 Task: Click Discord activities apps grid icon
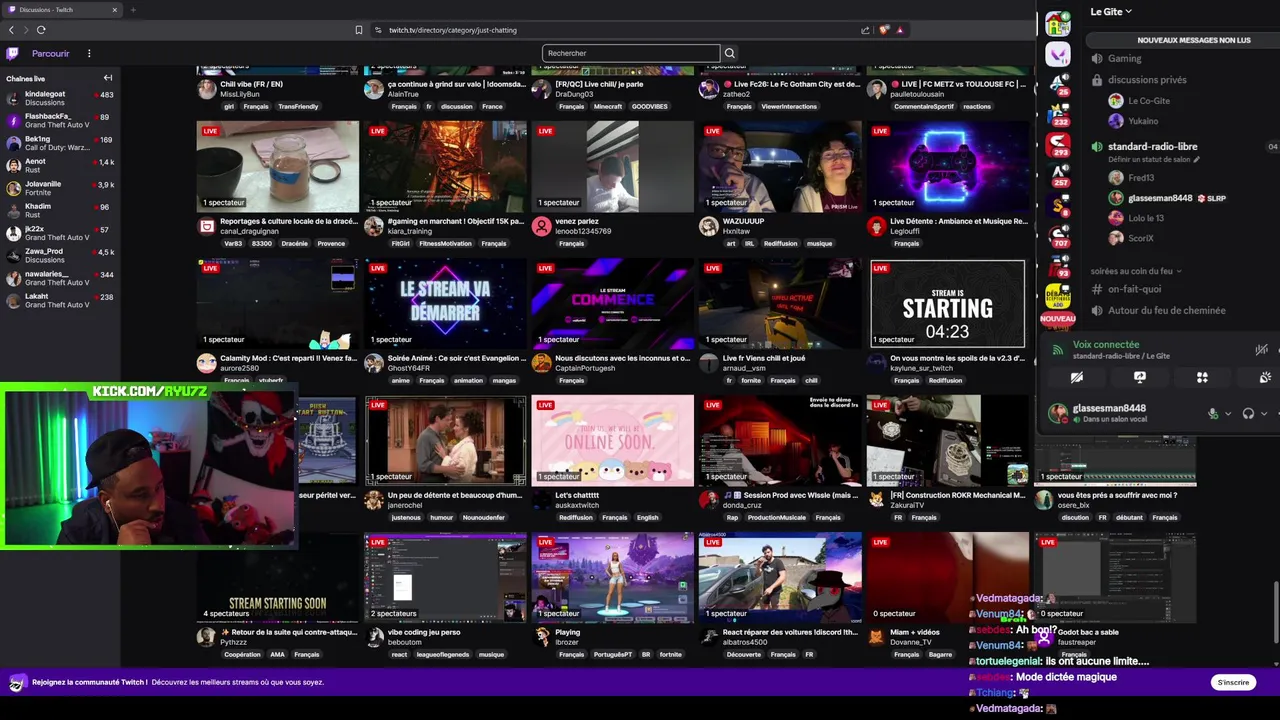click(1202, 378)
